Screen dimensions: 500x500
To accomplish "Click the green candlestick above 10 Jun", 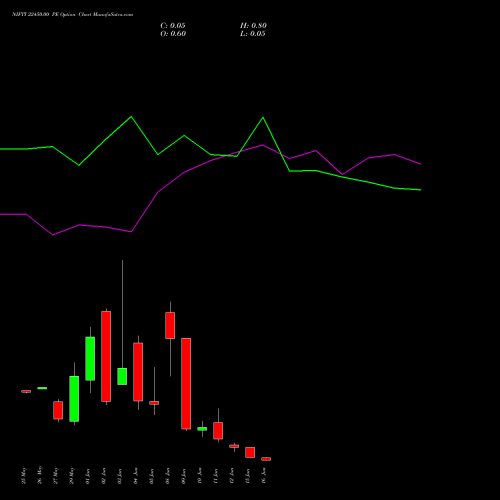I will [x=202, y=429].
